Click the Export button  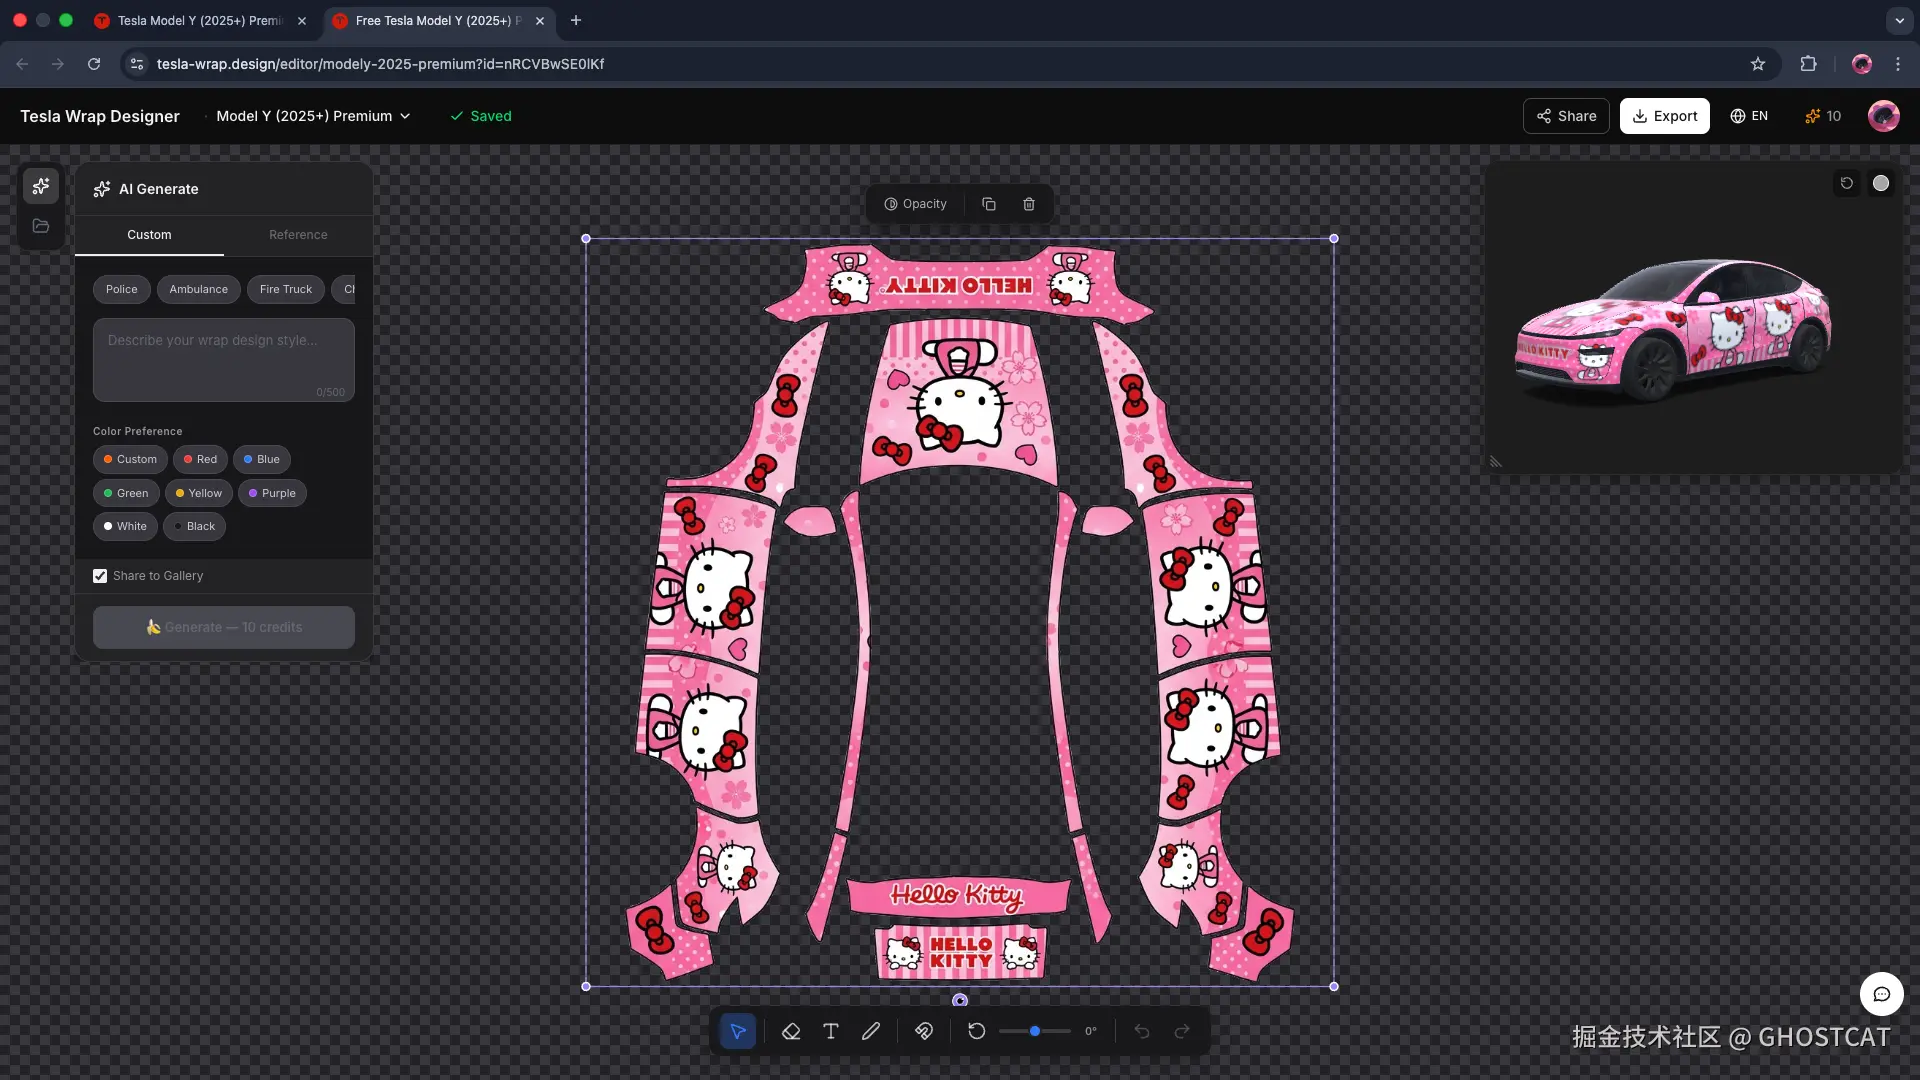(1665, 116)
